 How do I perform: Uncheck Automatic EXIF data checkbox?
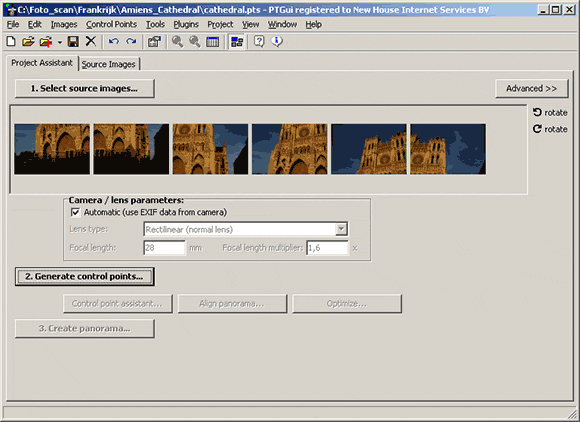point(75,212)
